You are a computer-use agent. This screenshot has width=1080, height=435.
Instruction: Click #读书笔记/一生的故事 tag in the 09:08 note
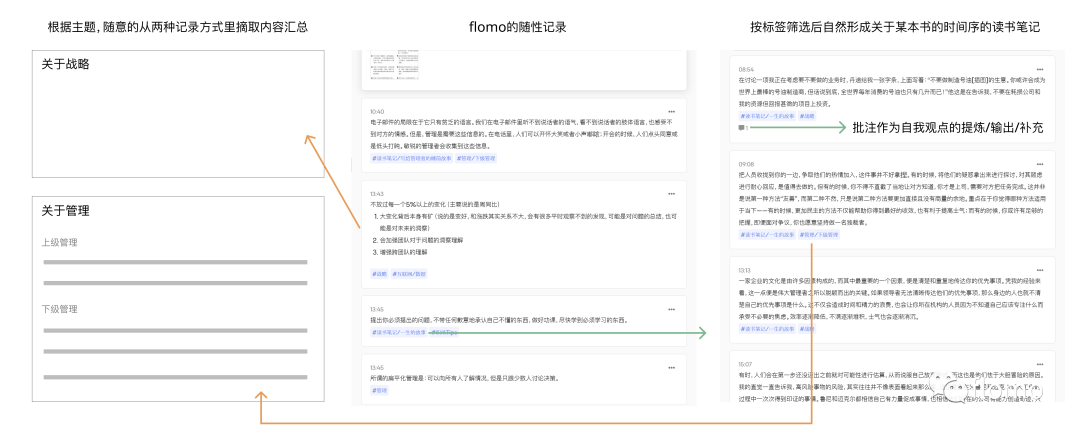coord(767,234)
